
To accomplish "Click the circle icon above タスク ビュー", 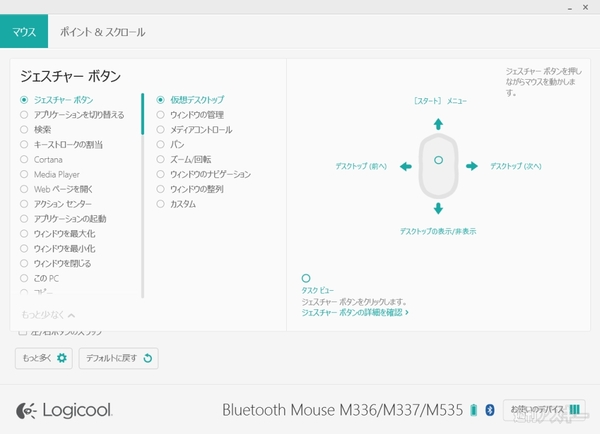I will point(306,278).
